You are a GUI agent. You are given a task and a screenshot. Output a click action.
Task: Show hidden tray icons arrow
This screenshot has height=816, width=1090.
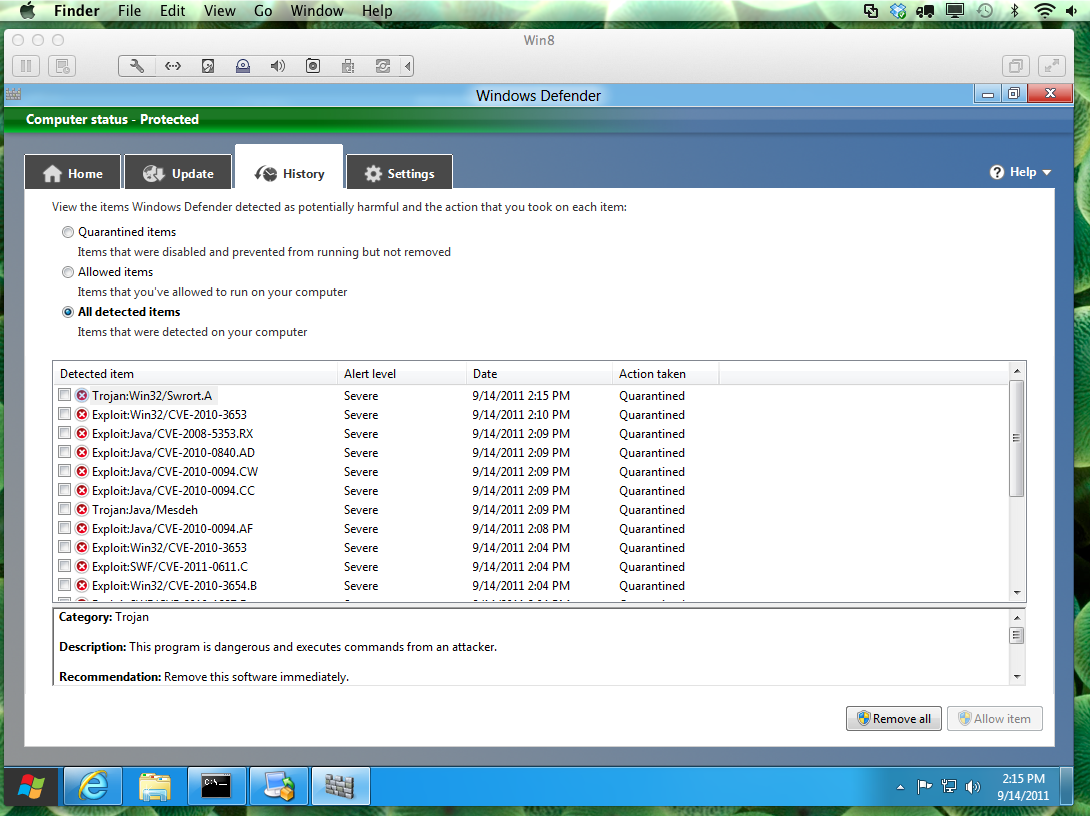[x=900, y=787]
